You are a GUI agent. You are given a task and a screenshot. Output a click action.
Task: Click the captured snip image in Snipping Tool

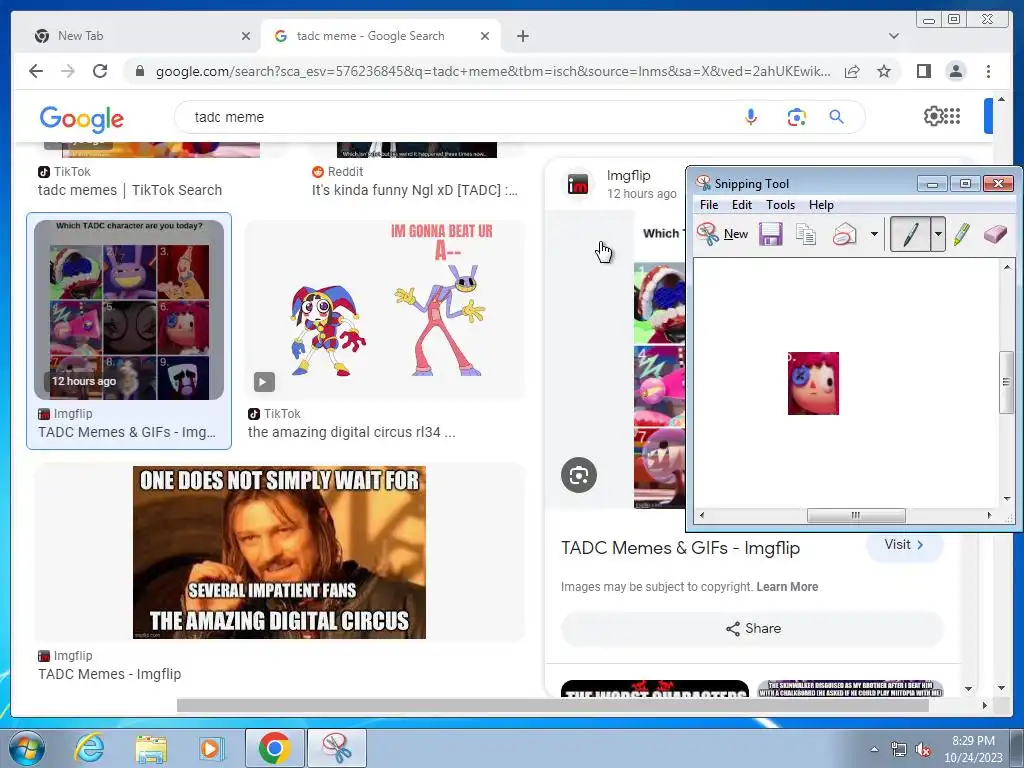(813, 383)
